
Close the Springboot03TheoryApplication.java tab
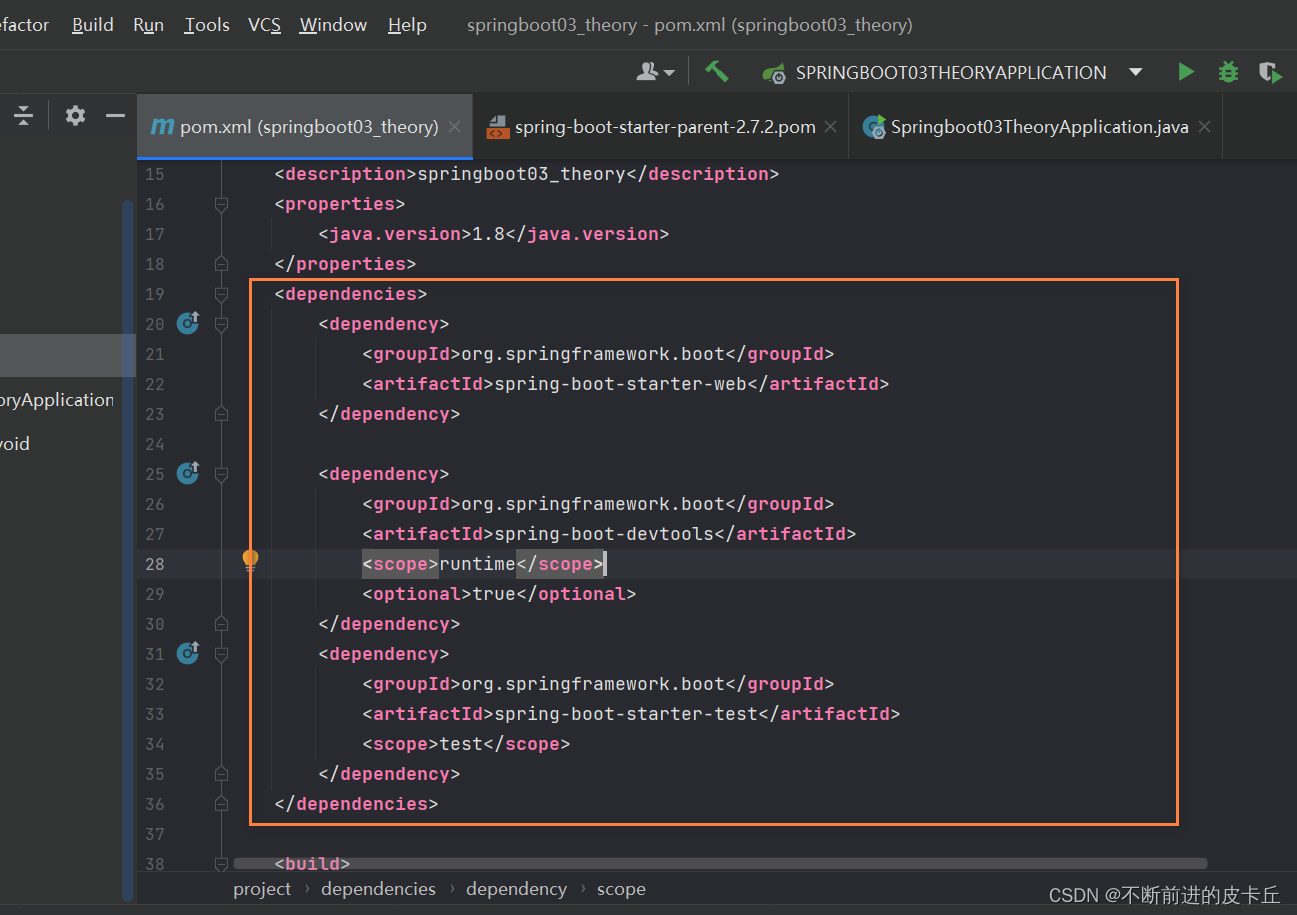click(1204, 127)
